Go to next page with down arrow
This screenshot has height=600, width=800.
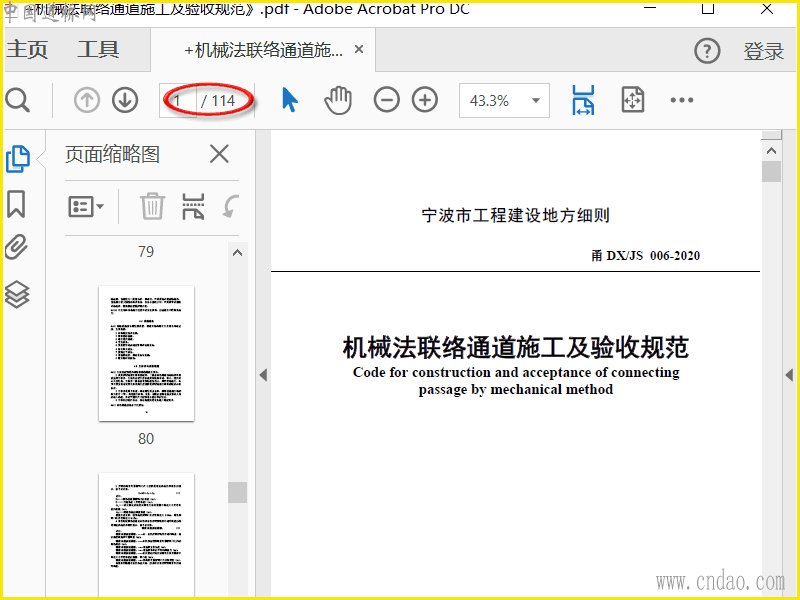(125, 100)
